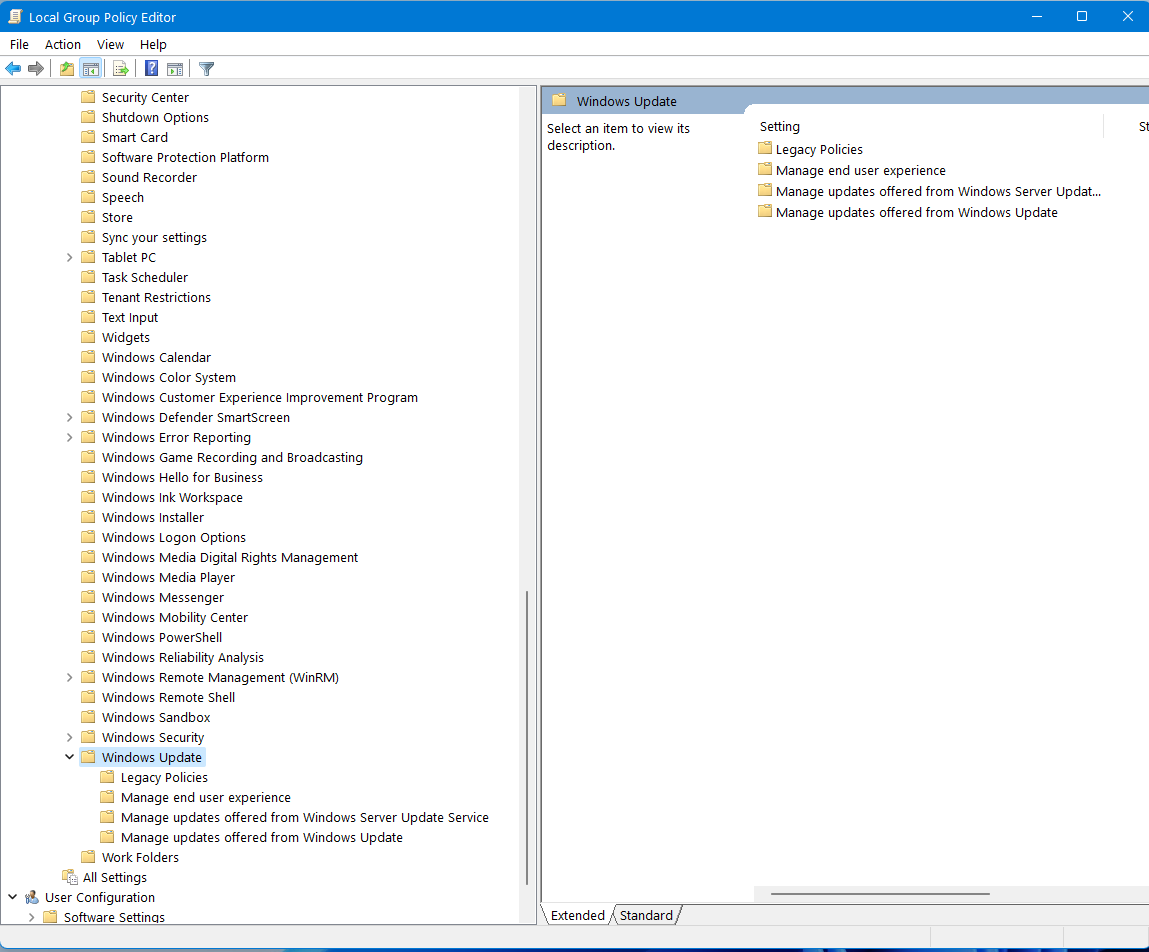Expand the Tablet PC tree node
This screenshot has height=952, width=1149.
click(x=69, y=257)
